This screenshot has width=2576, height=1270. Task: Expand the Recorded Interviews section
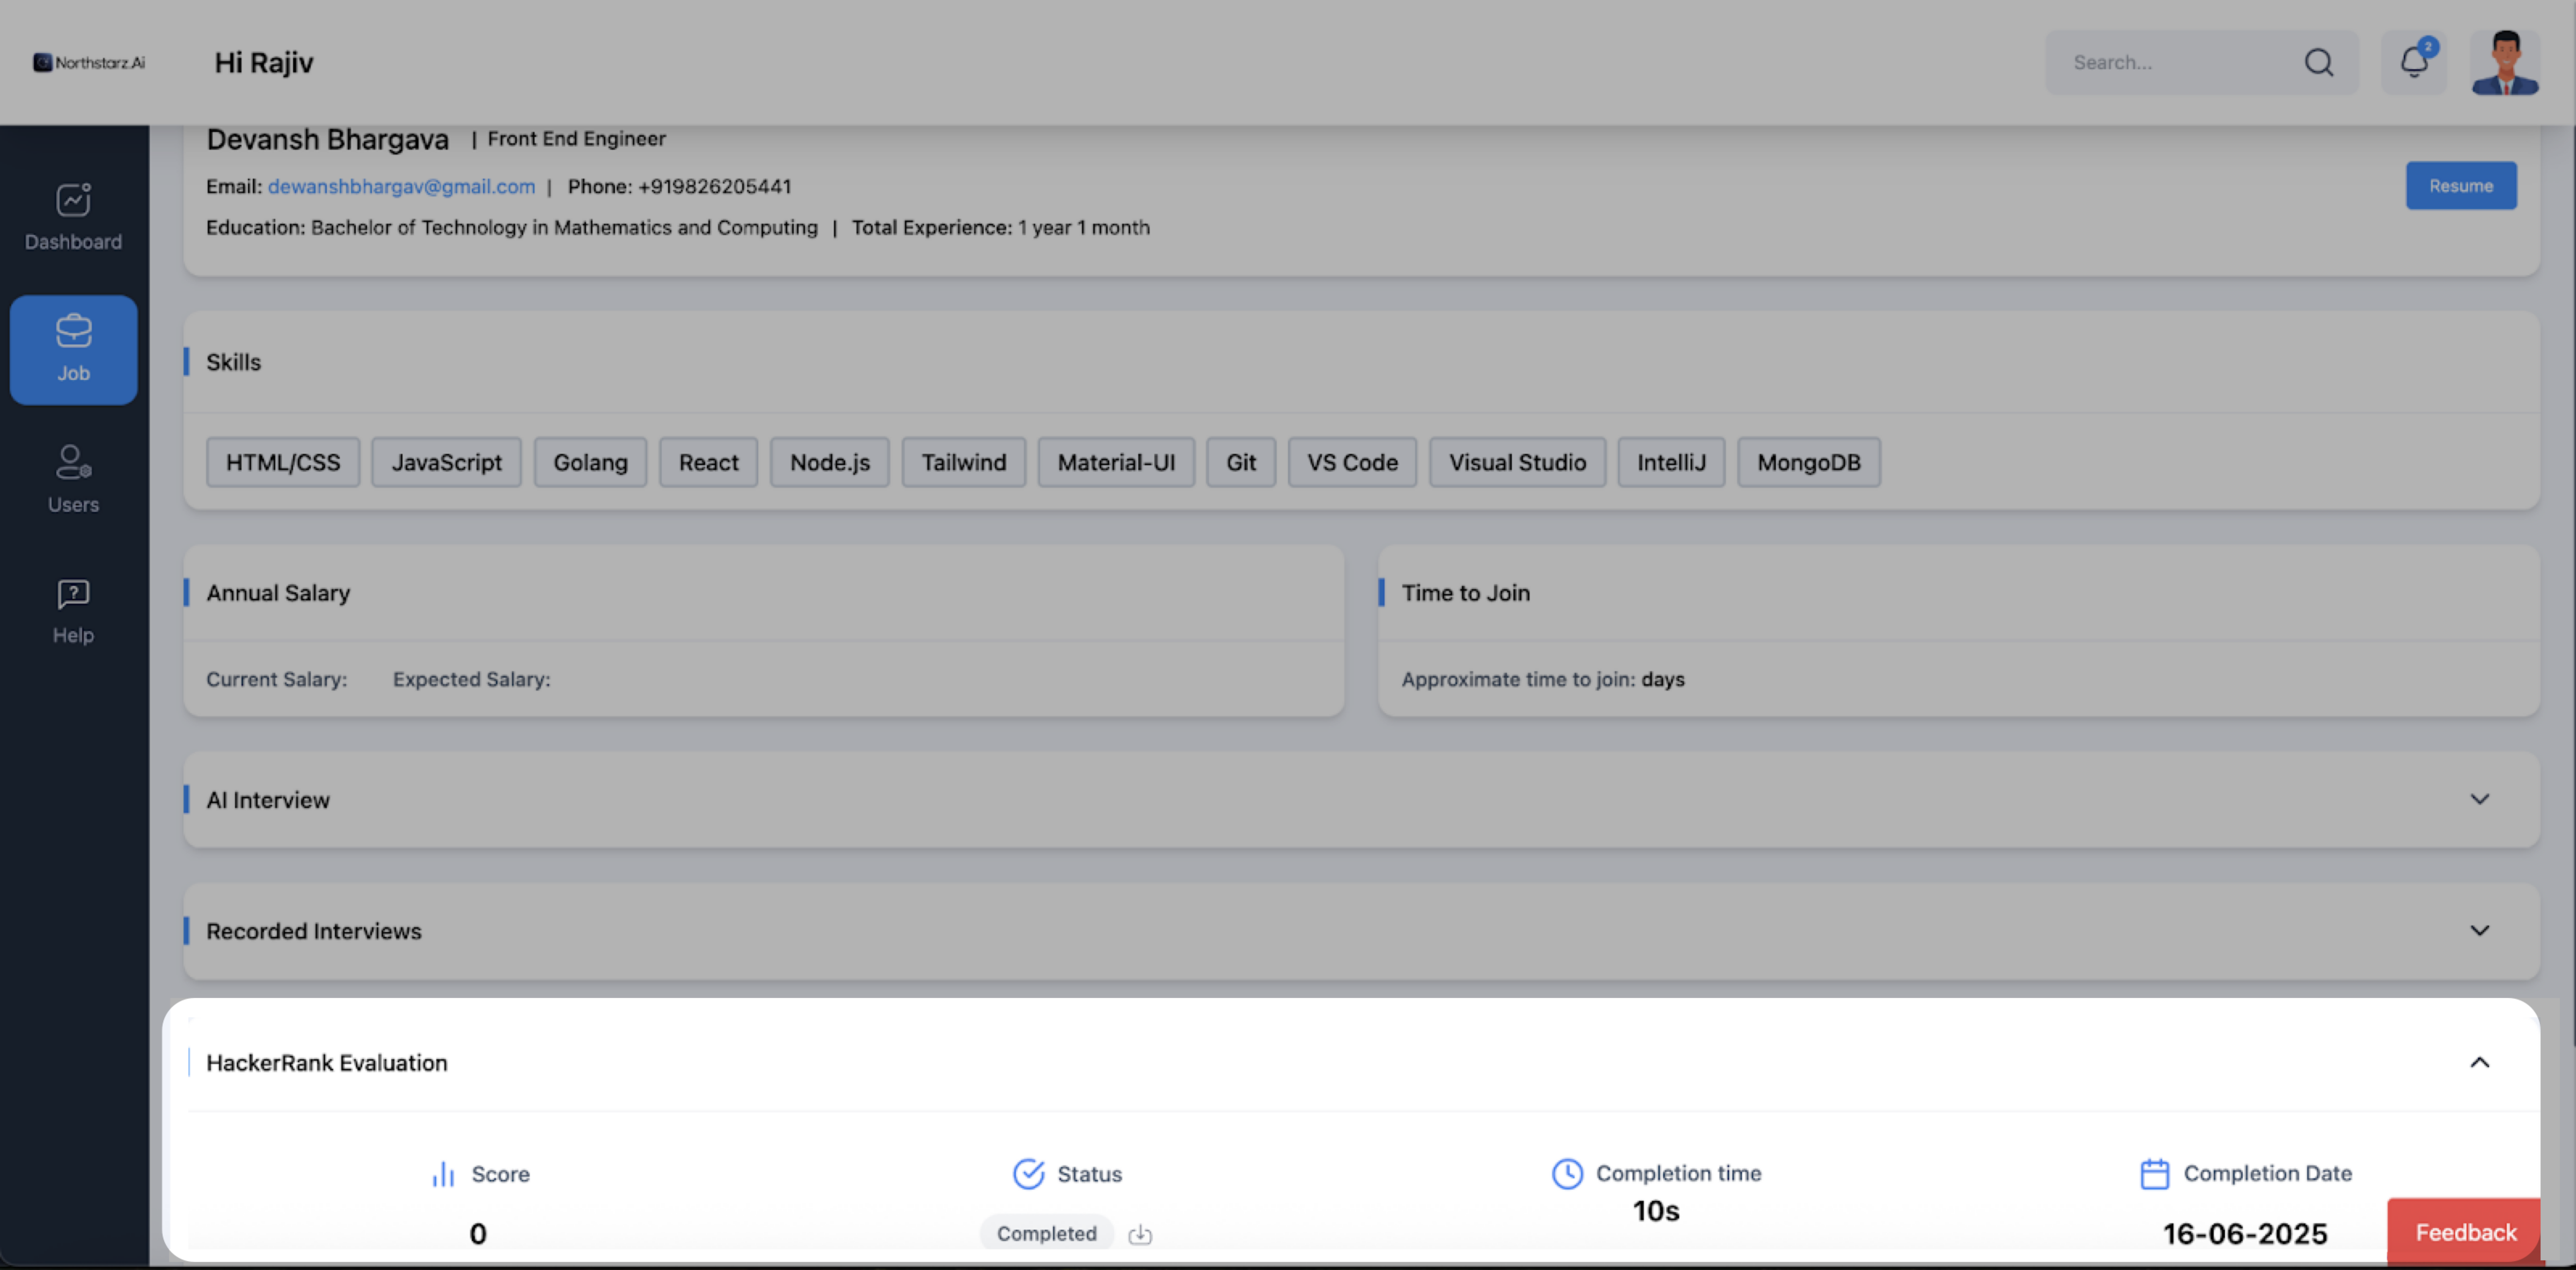tap(2479, 930)
